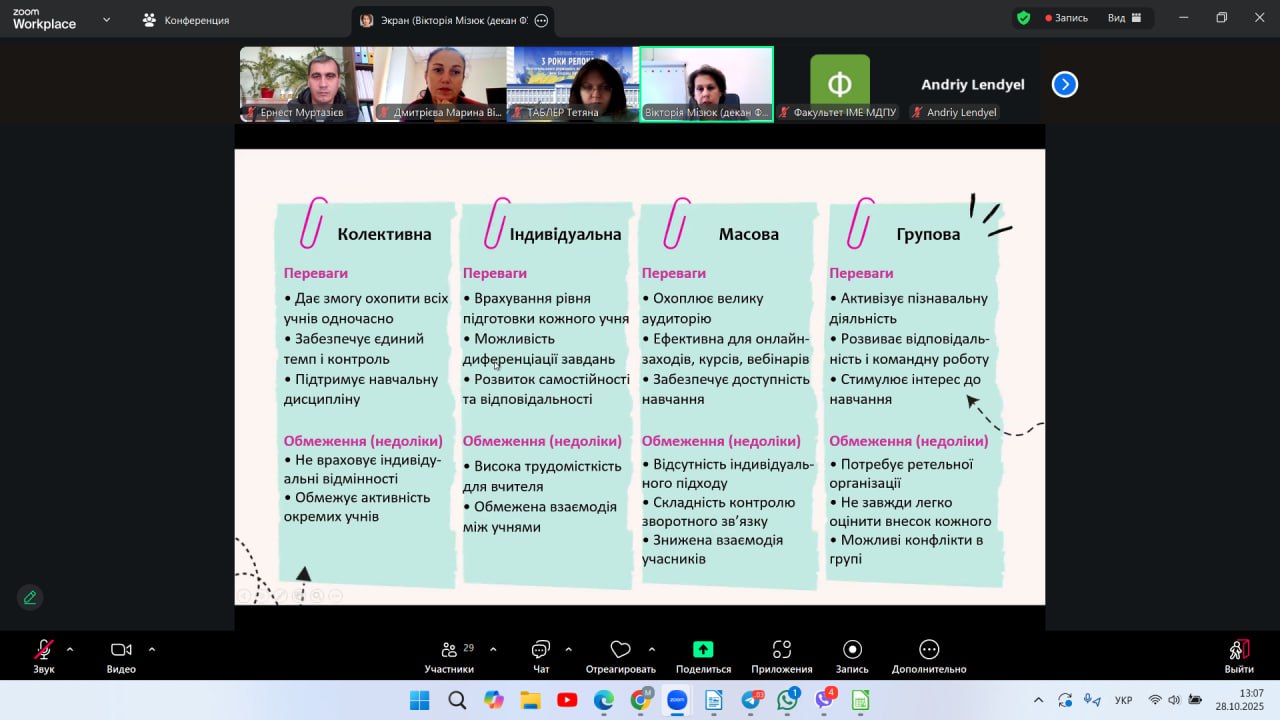Image resolution: width=1280 pixels, height=720 pixels.
Task: Click Выйти to leave the meeting
Action: 1238,656
